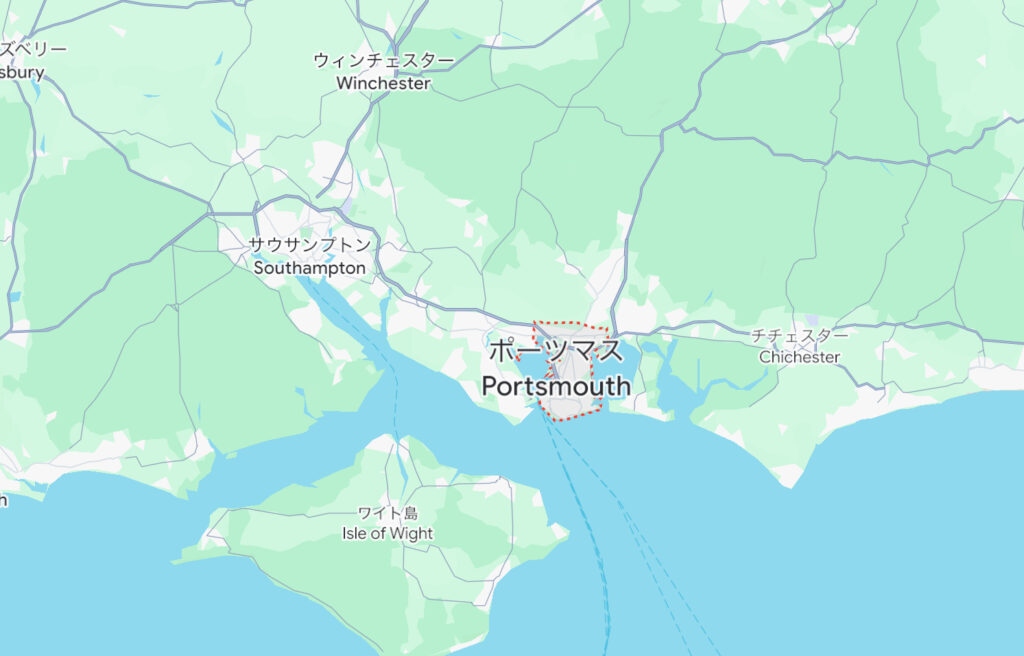Click the motorway junction north of Southampton

(255, 212)
